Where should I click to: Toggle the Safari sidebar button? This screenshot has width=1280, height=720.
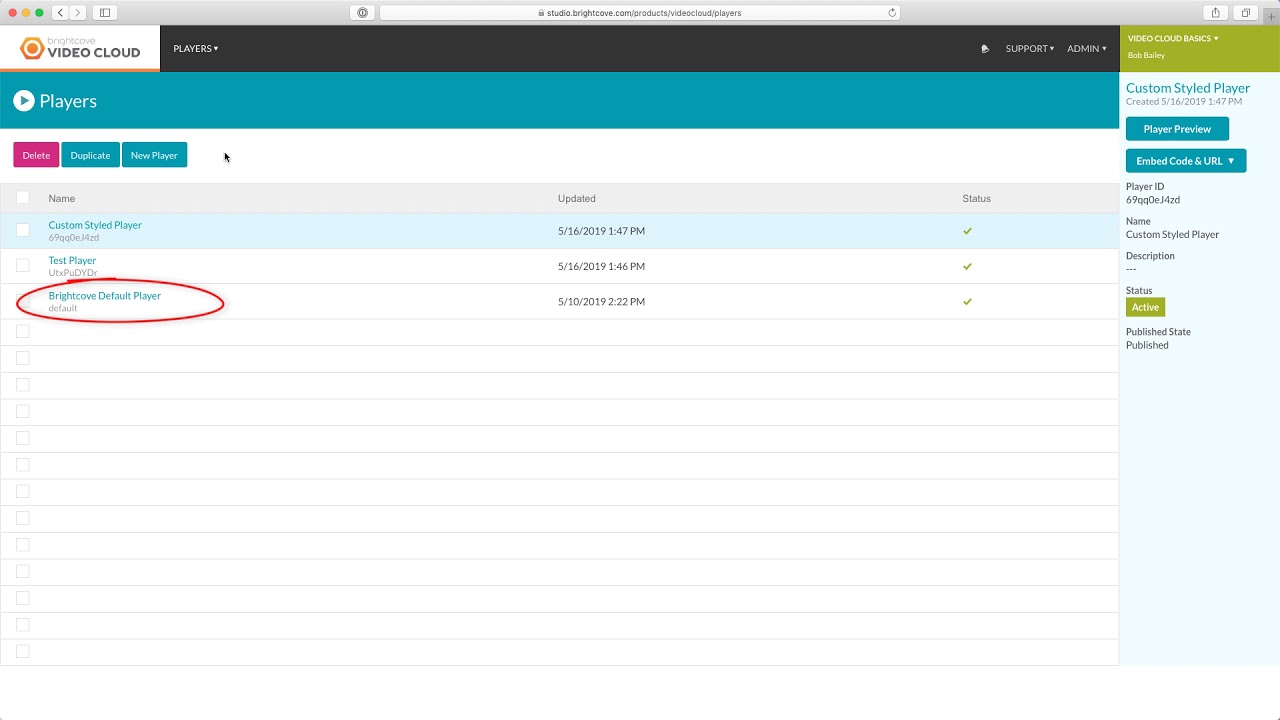(104, 13)
